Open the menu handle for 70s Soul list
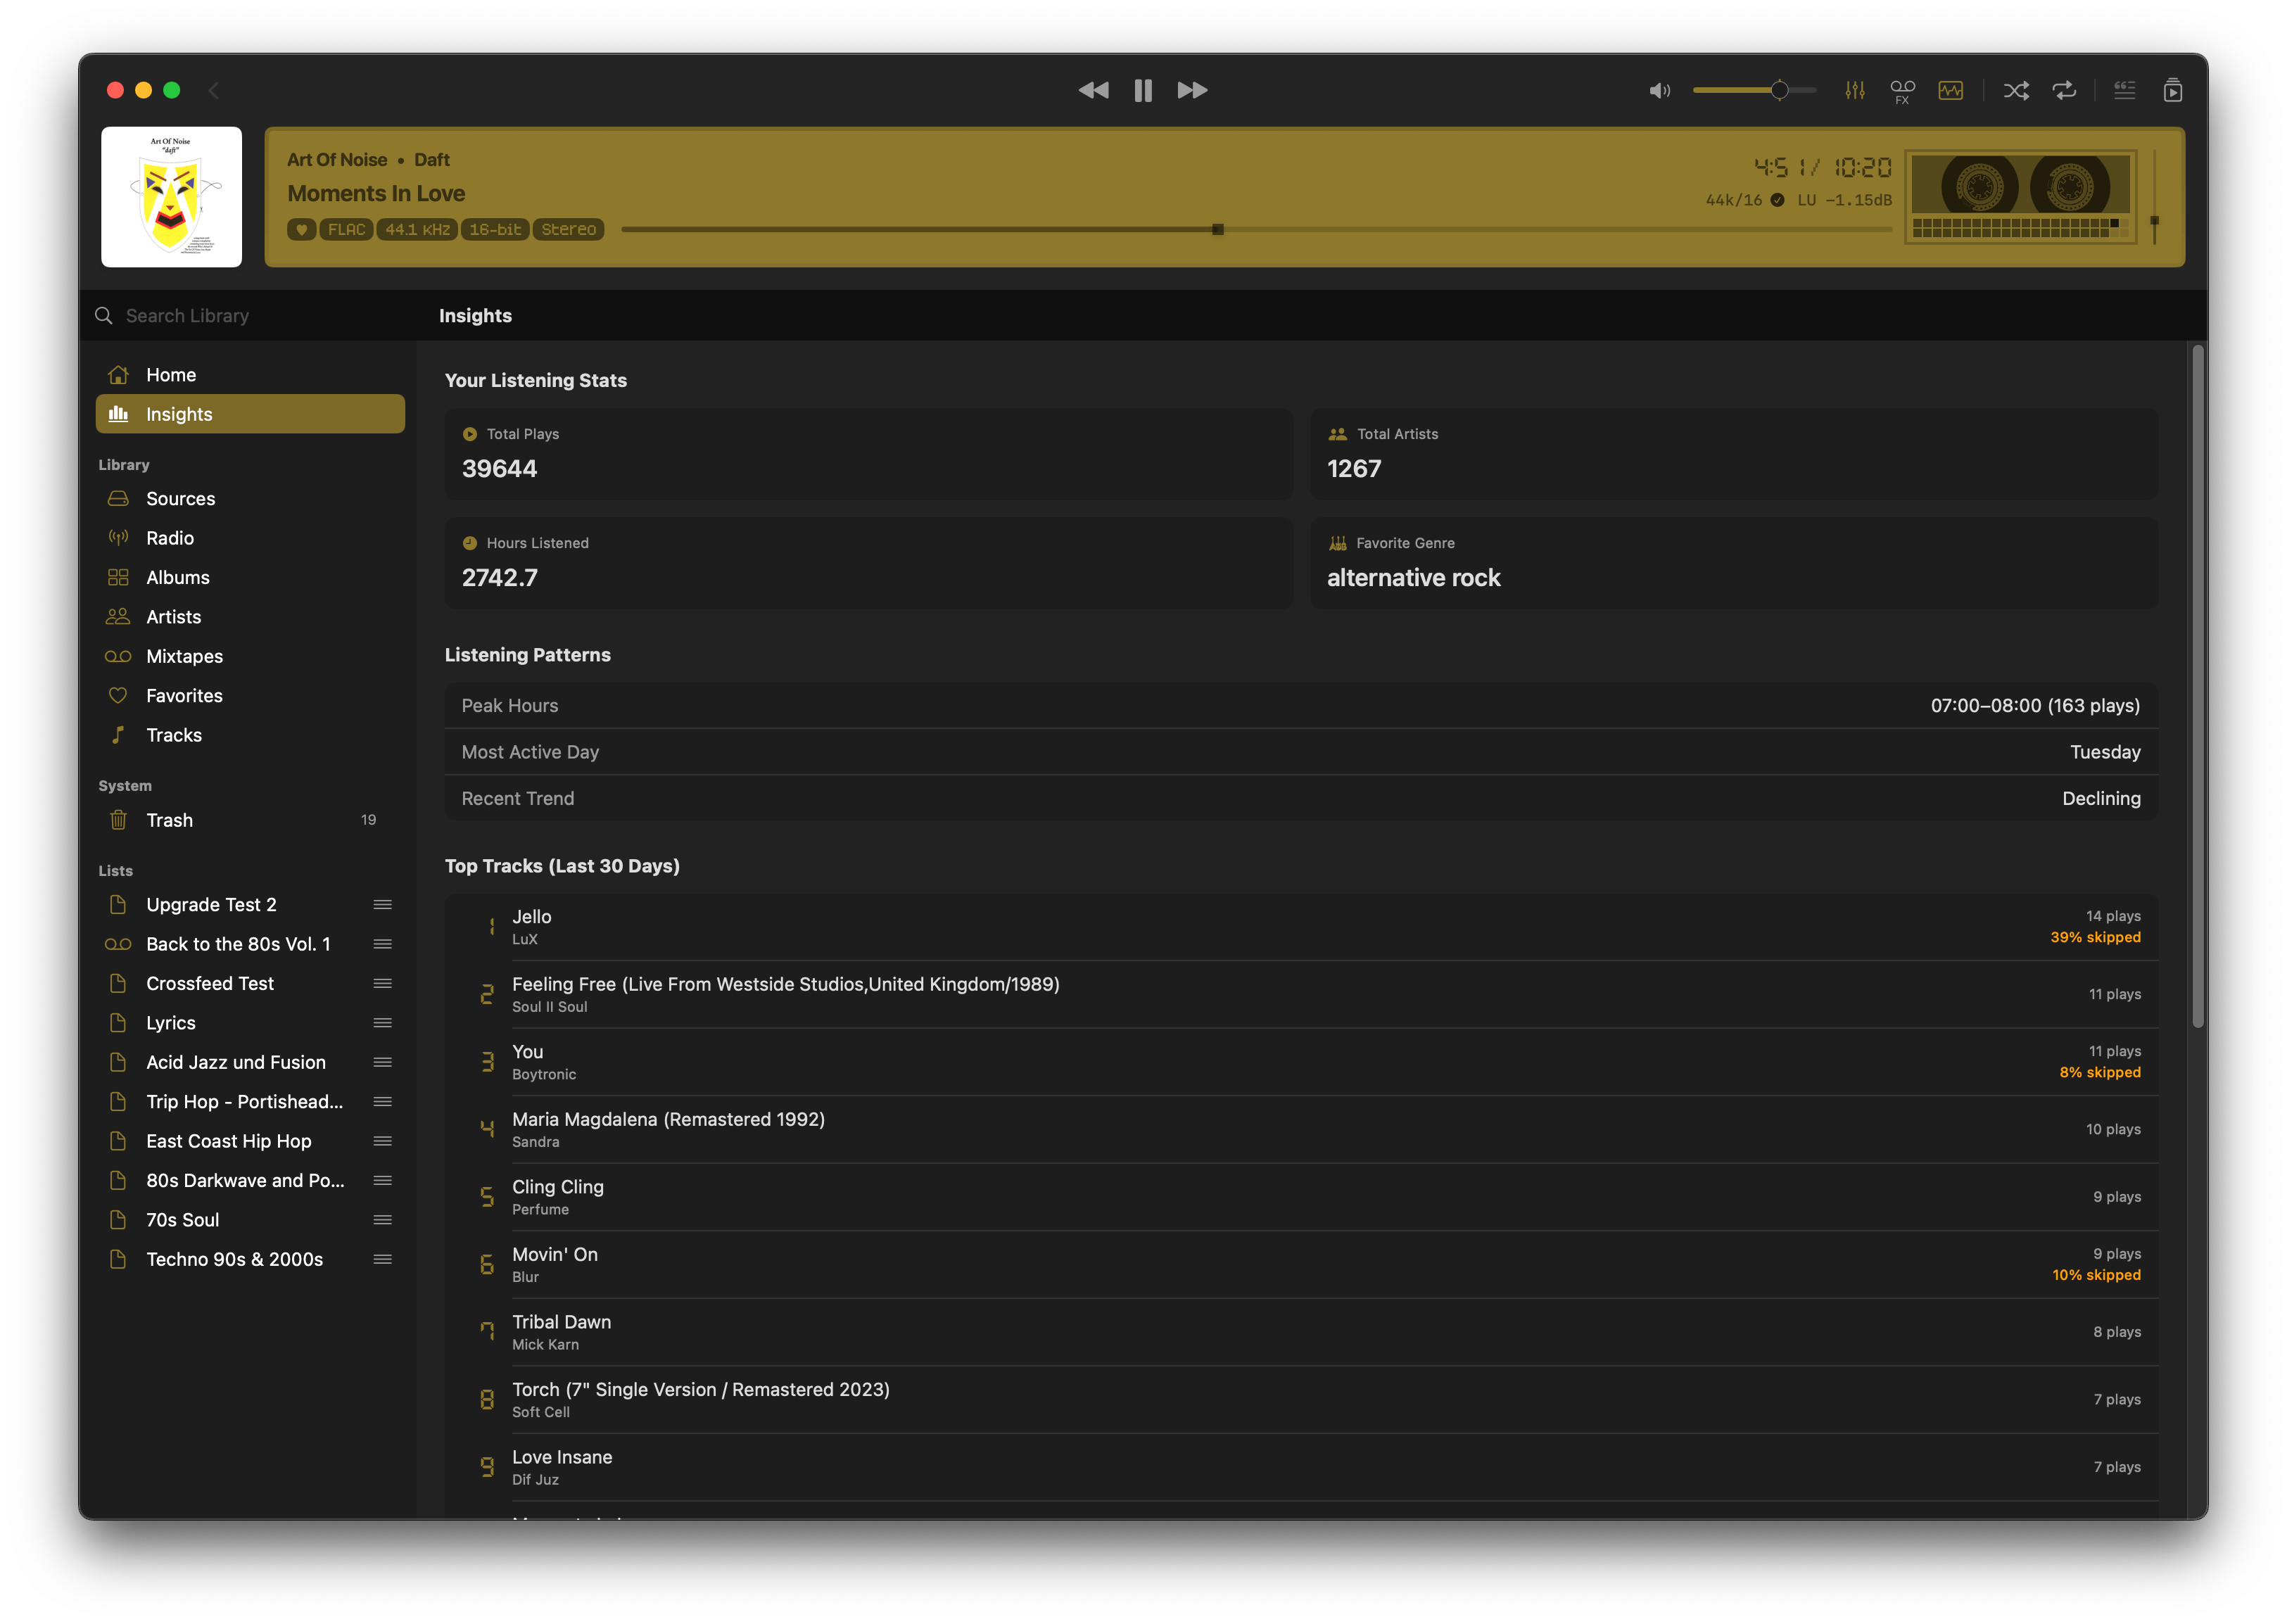Screen dimensions: 2287x1624 [382, 1220]
